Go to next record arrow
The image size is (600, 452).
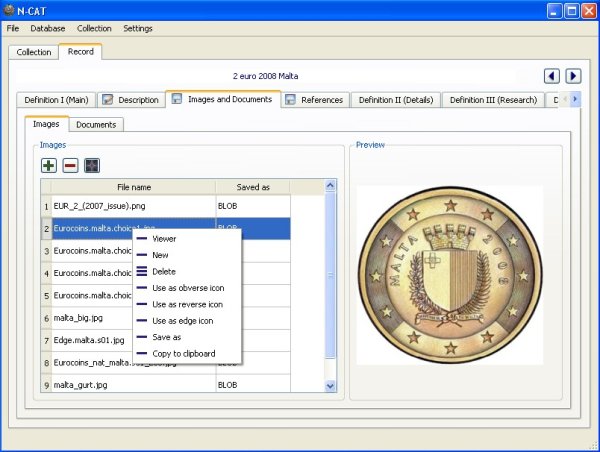click(573, 76)
